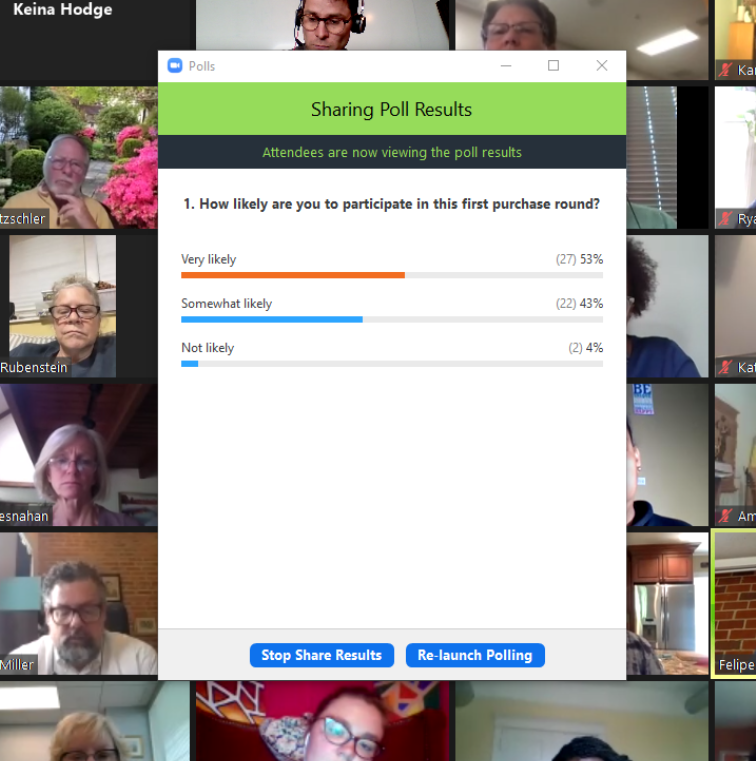Minimize the Polls window
Image resolution: width=756 pixels, height=761 pixels.
[x=506, y=66]
